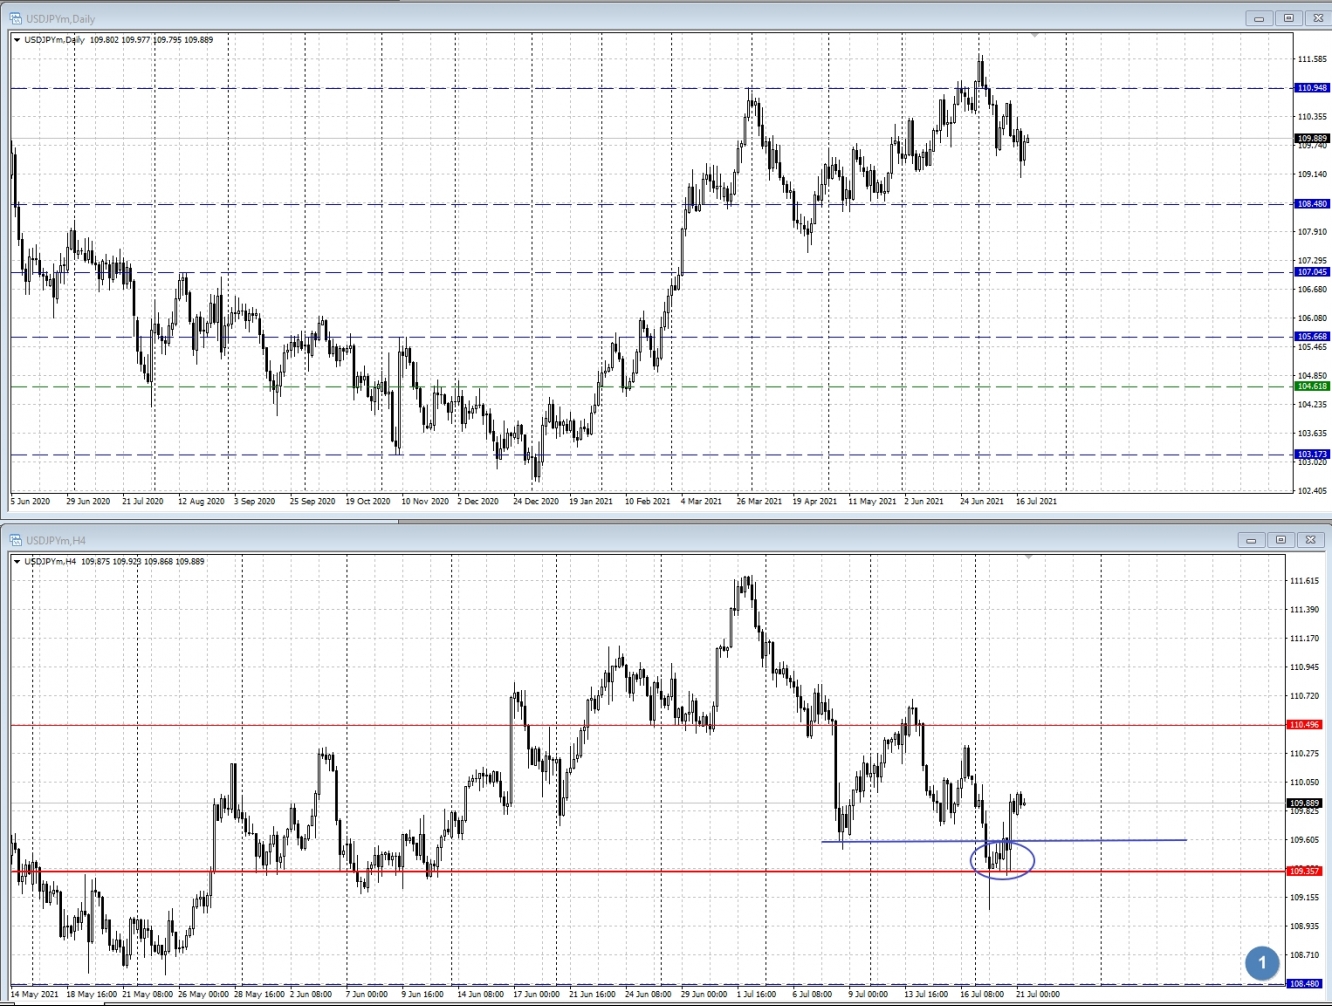Click the 4 Mar 2021 date on Daily axis
1332x1006 pixels.
point(701,501)
